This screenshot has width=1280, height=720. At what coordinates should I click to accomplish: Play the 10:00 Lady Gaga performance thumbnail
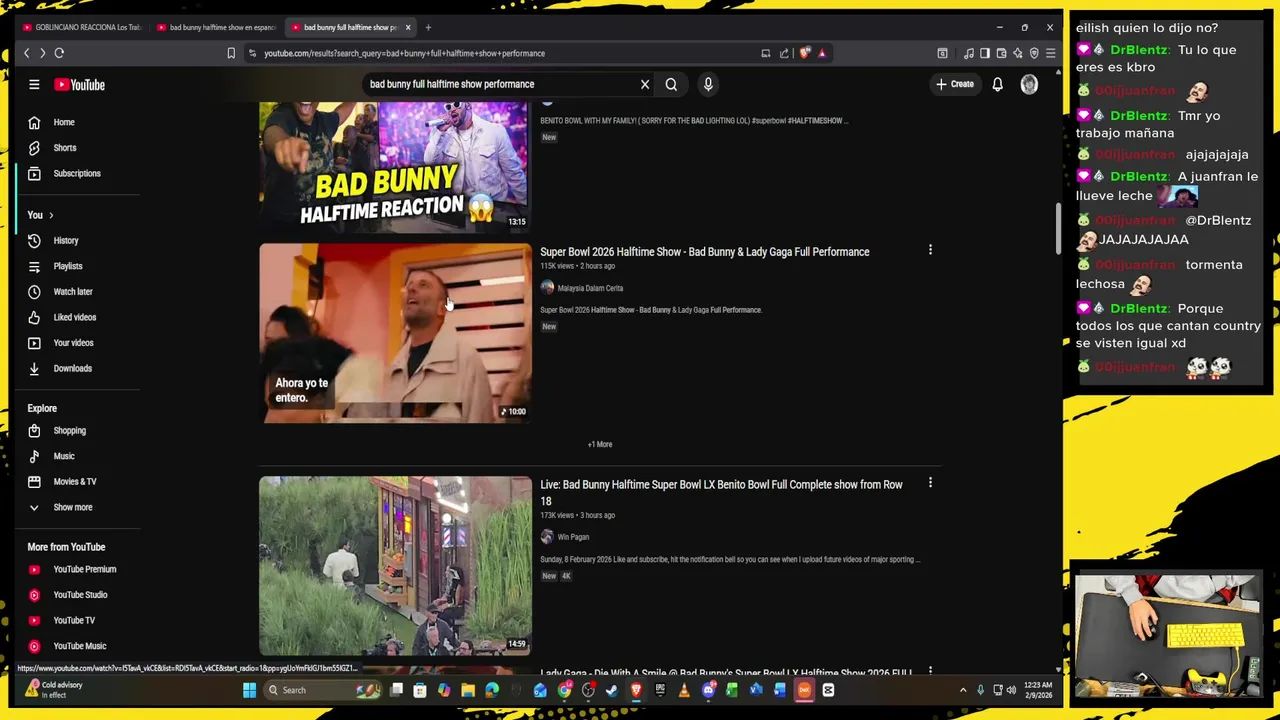coord(395,333)
